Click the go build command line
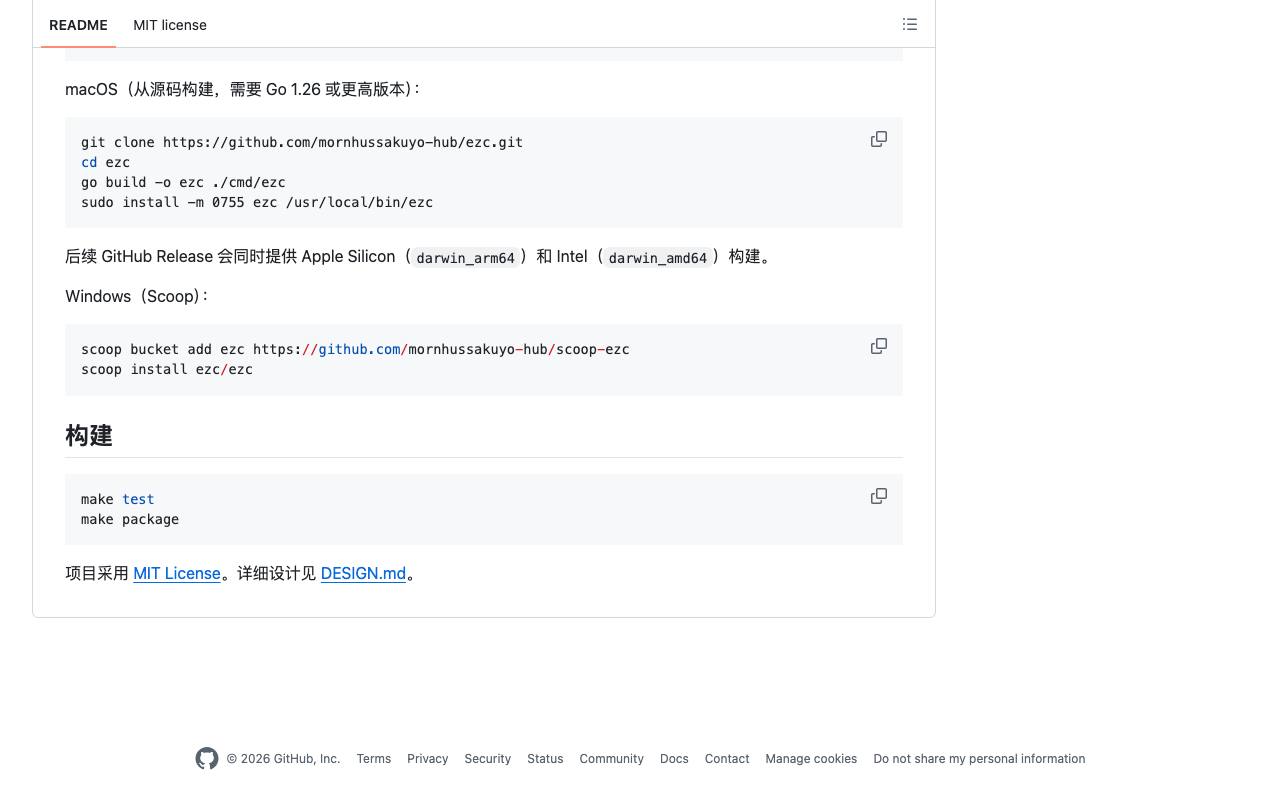 [183, 182]
